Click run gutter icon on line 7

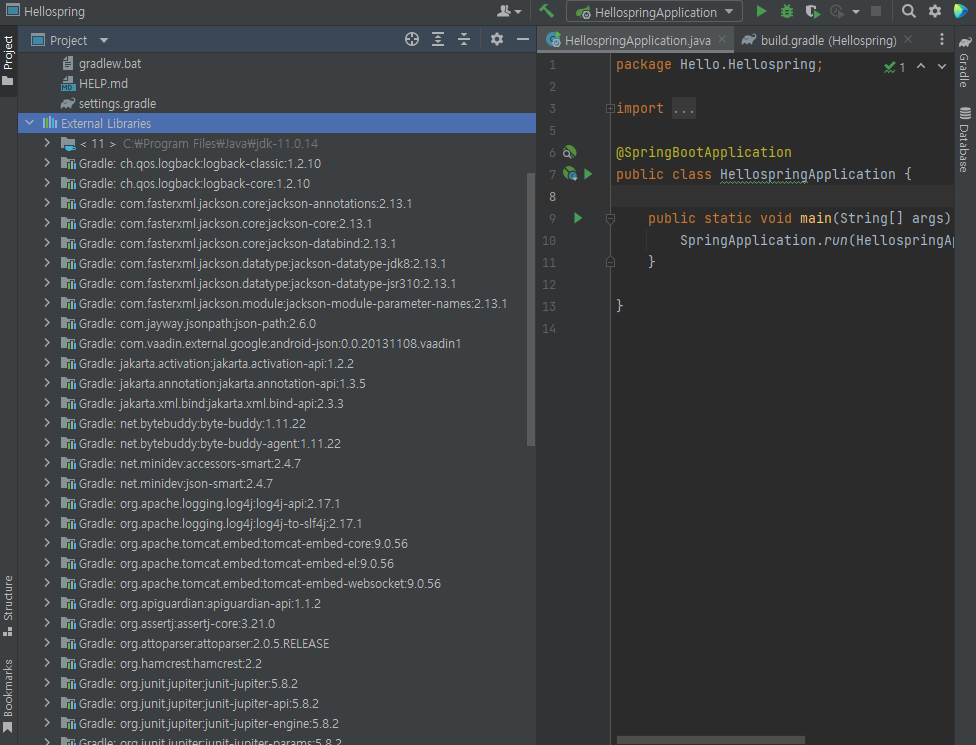pos(588,174)
